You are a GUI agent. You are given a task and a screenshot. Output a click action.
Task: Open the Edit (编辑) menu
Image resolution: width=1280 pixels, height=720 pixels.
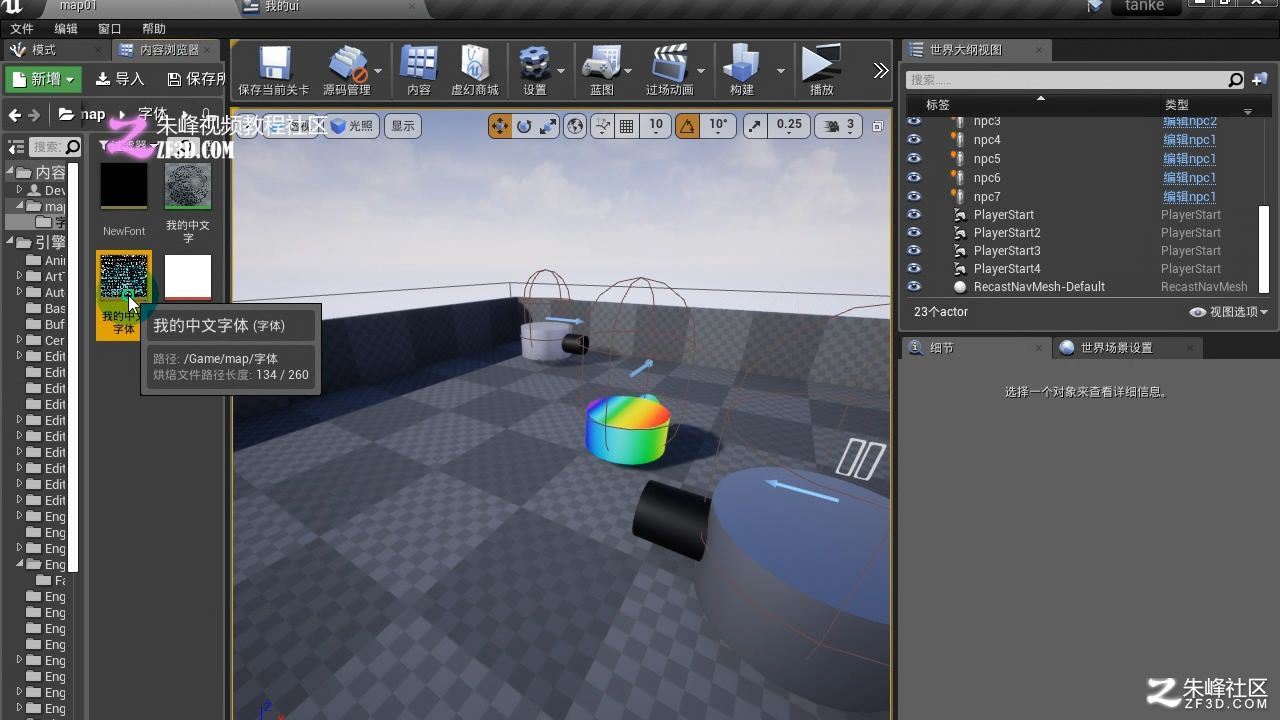pyautogui.click(x=66, y=29)
